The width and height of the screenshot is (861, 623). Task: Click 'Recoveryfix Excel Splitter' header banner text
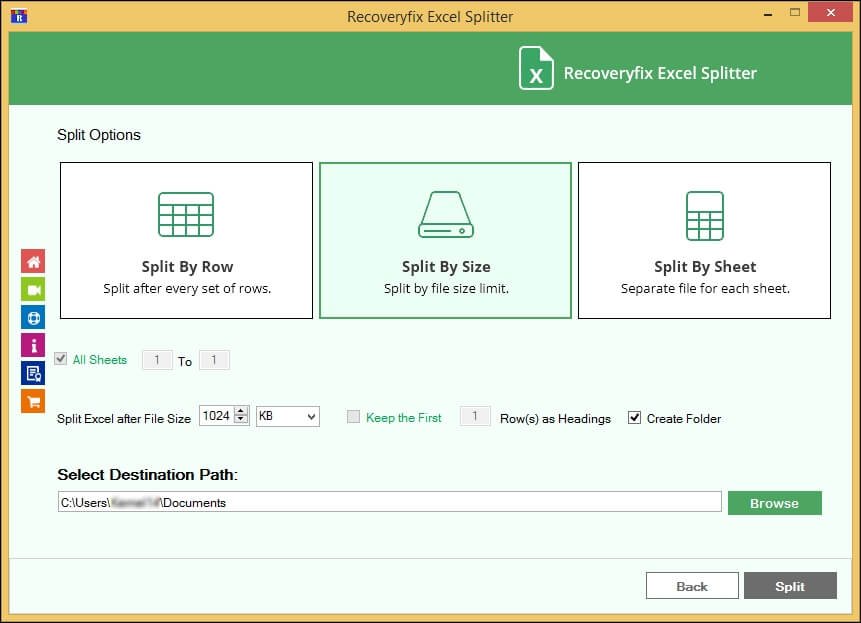click(660, 73)
